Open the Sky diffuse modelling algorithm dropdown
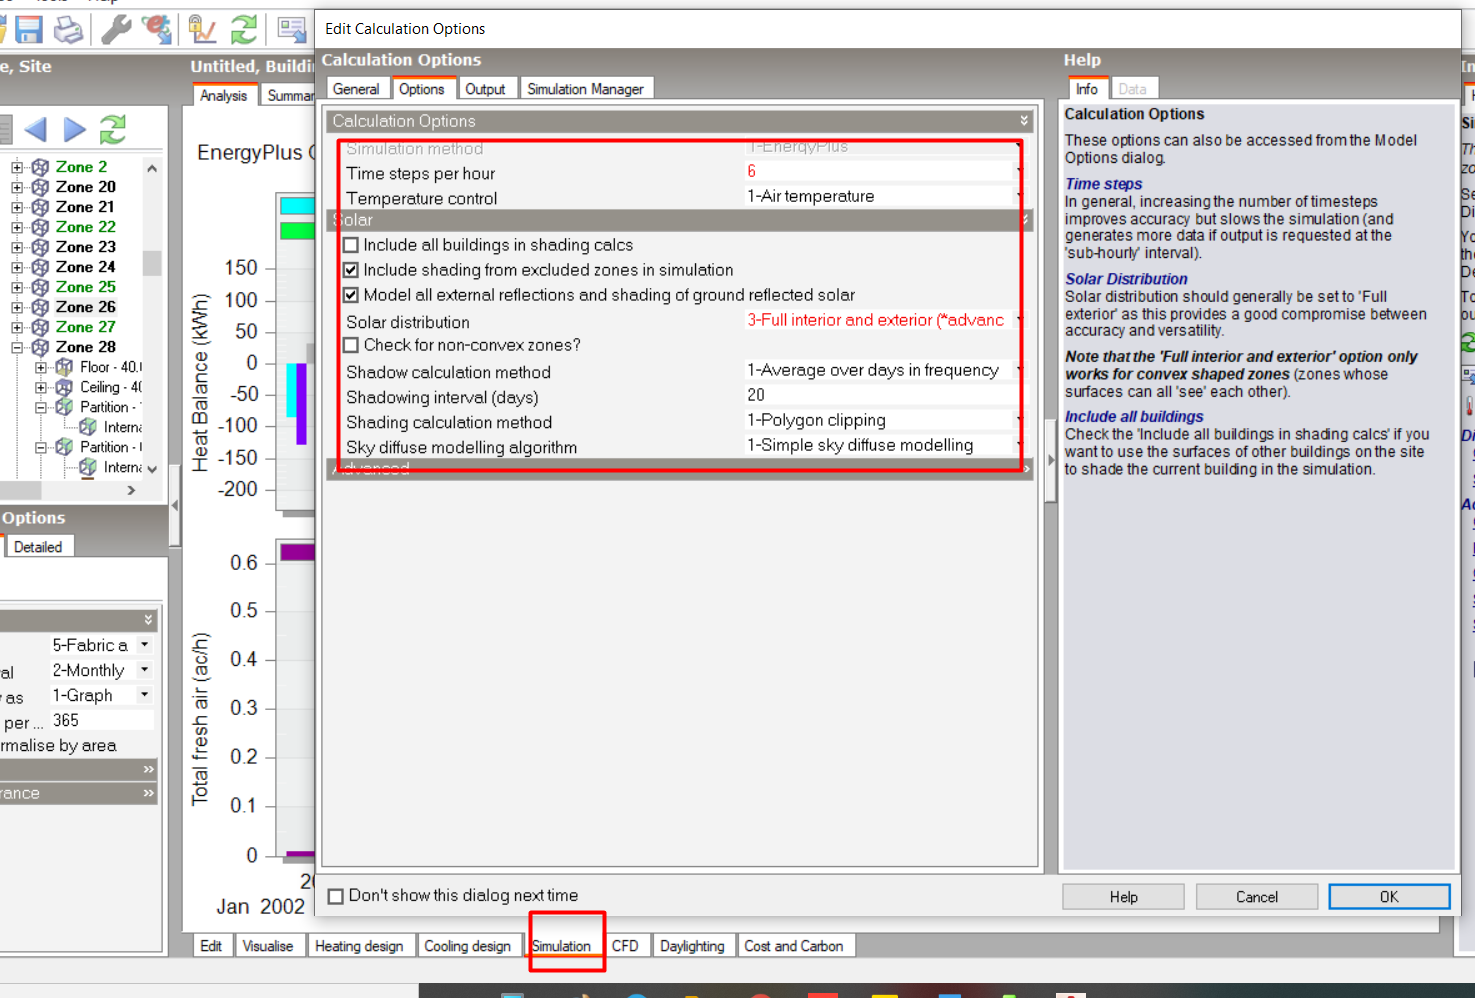The width and height of the screenshot is (1475, 998). tap(1018, 446)
